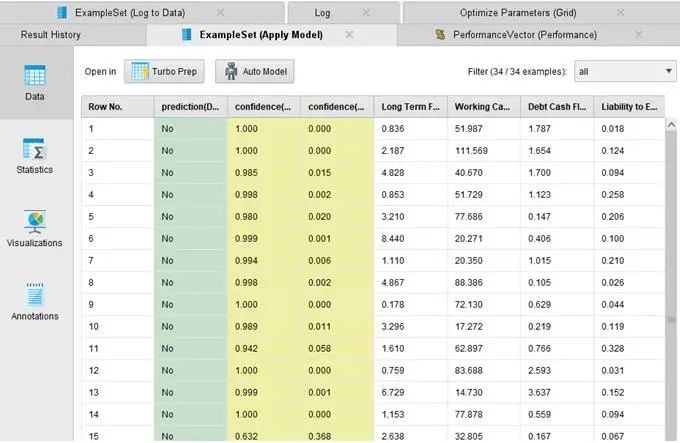Select Debt Cash Flow value 3.637
The width and height of the screenshot is (680, 443).
[539, 392]
